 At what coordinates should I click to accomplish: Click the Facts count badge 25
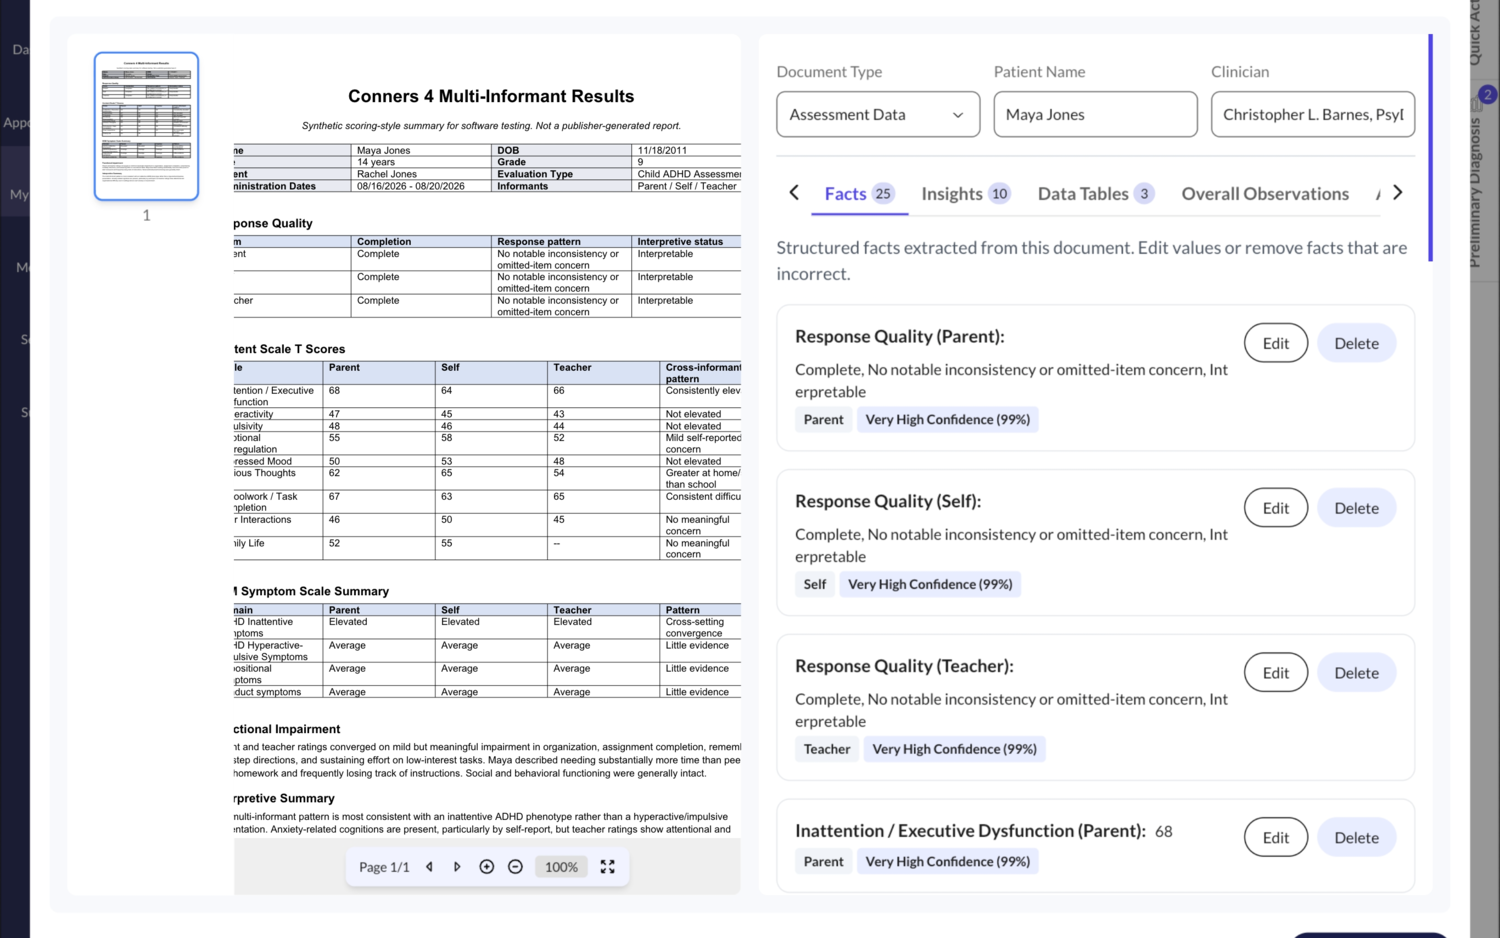[x=883, y=194]
